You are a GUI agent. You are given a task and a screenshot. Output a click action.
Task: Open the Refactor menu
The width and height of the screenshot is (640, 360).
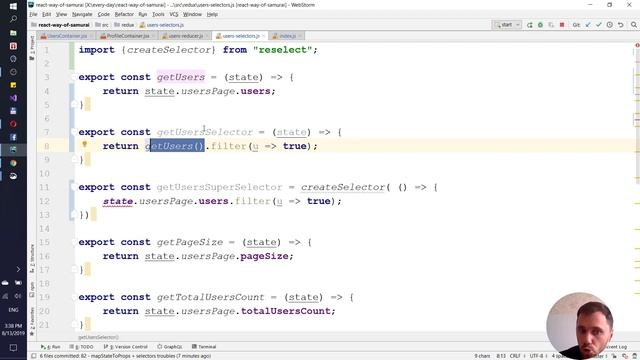(124, 14)
